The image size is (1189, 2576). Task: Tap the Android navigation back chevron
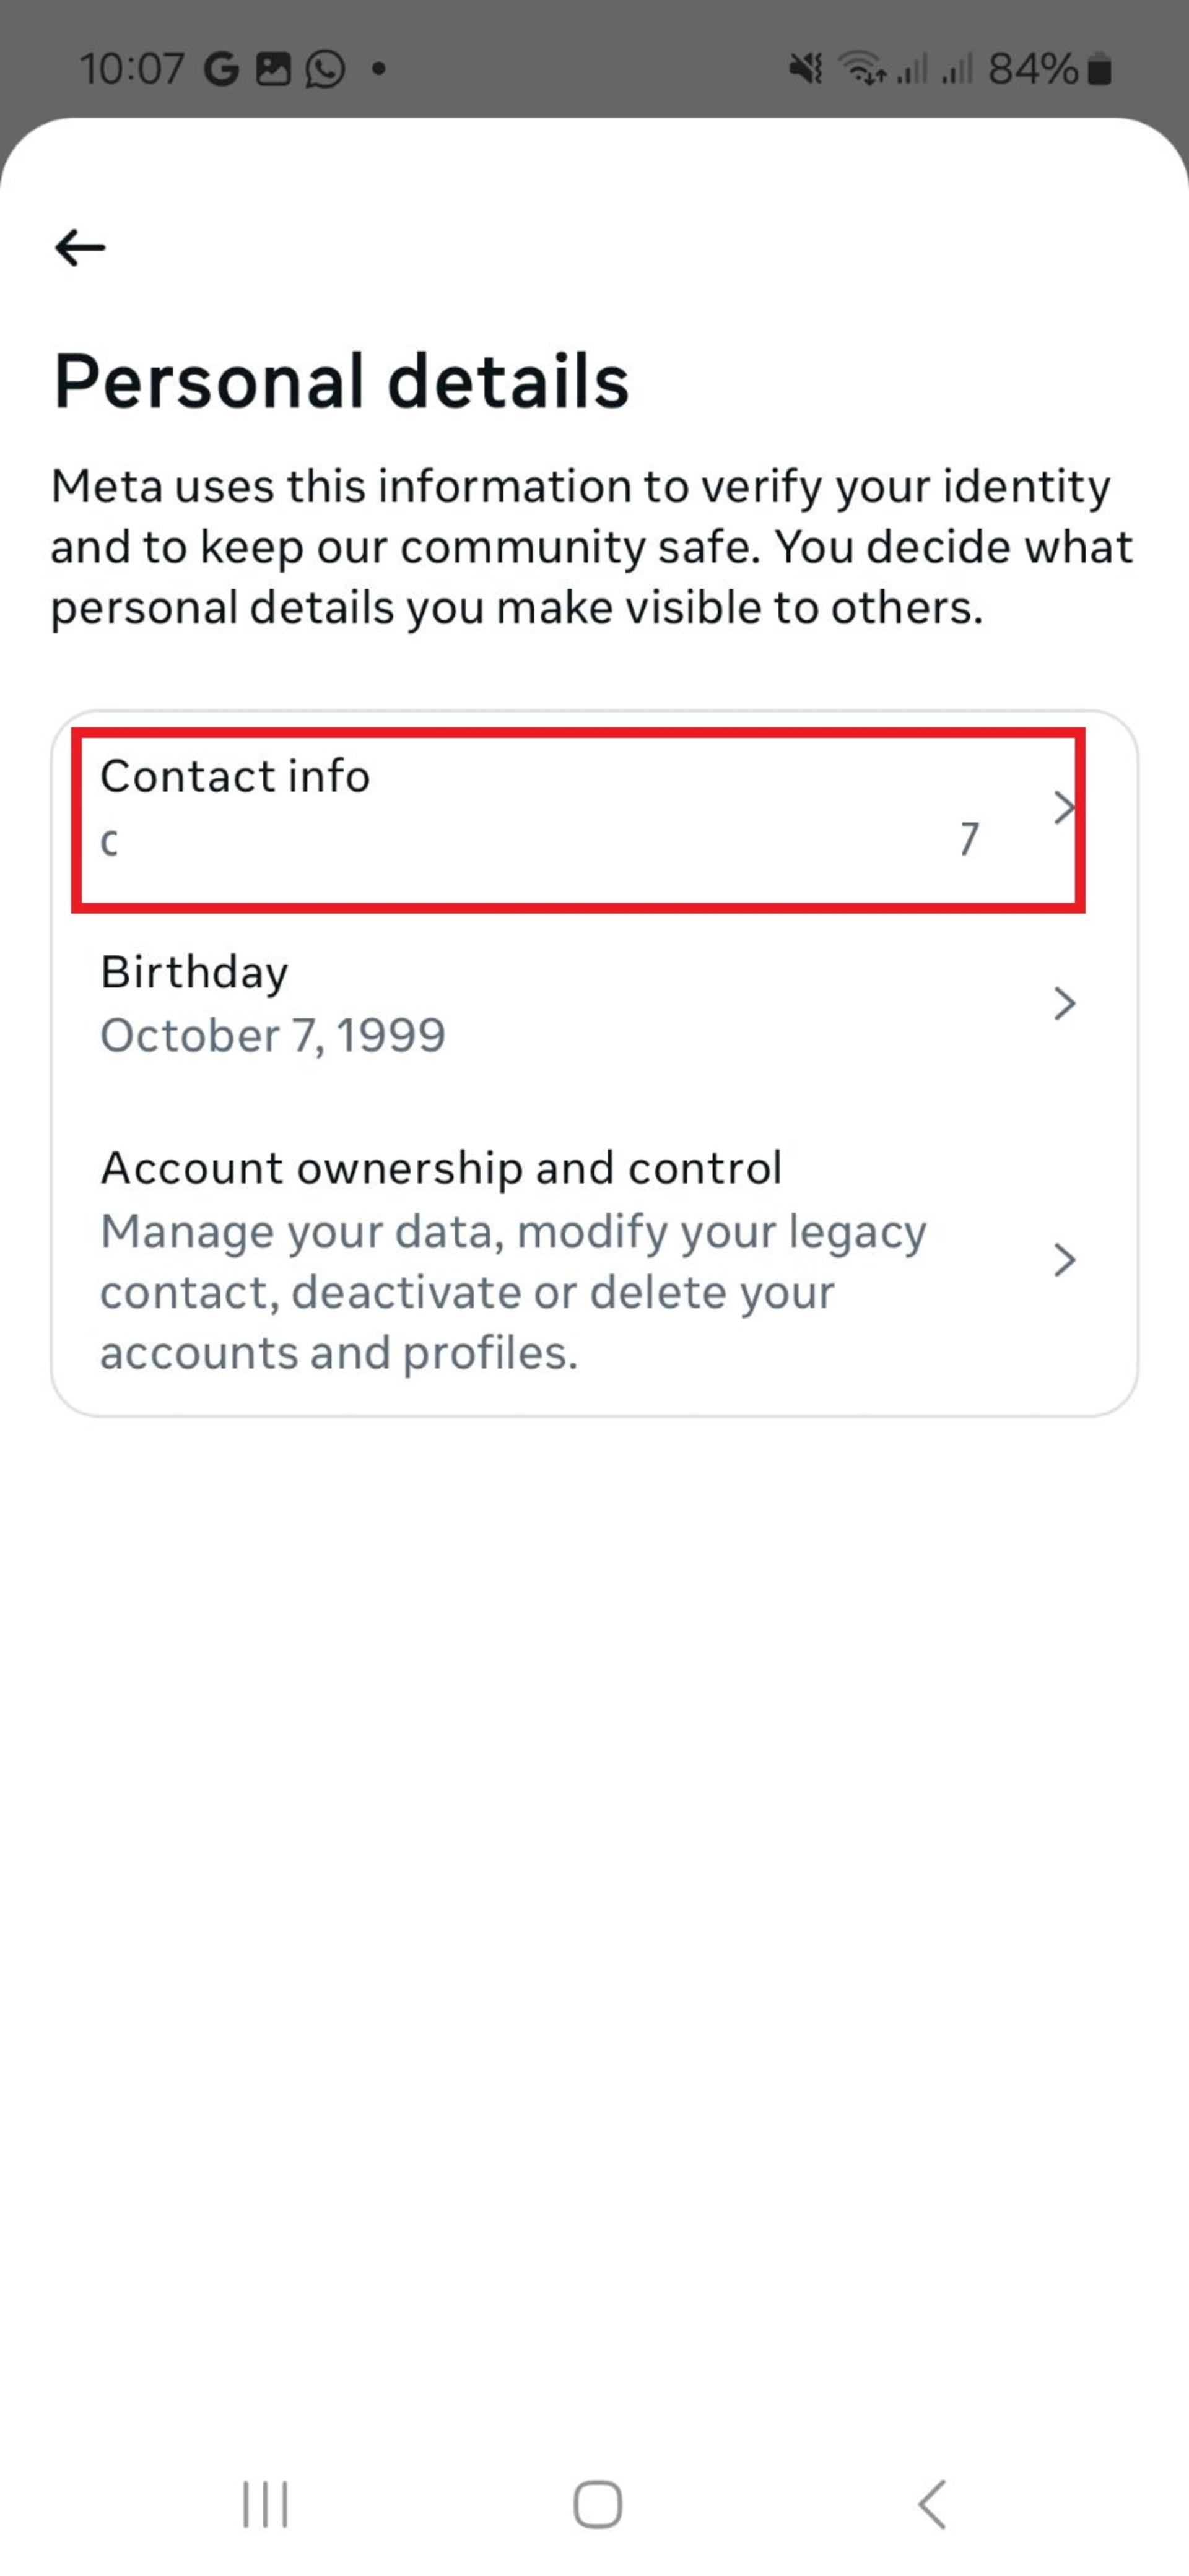(931, 2505)
